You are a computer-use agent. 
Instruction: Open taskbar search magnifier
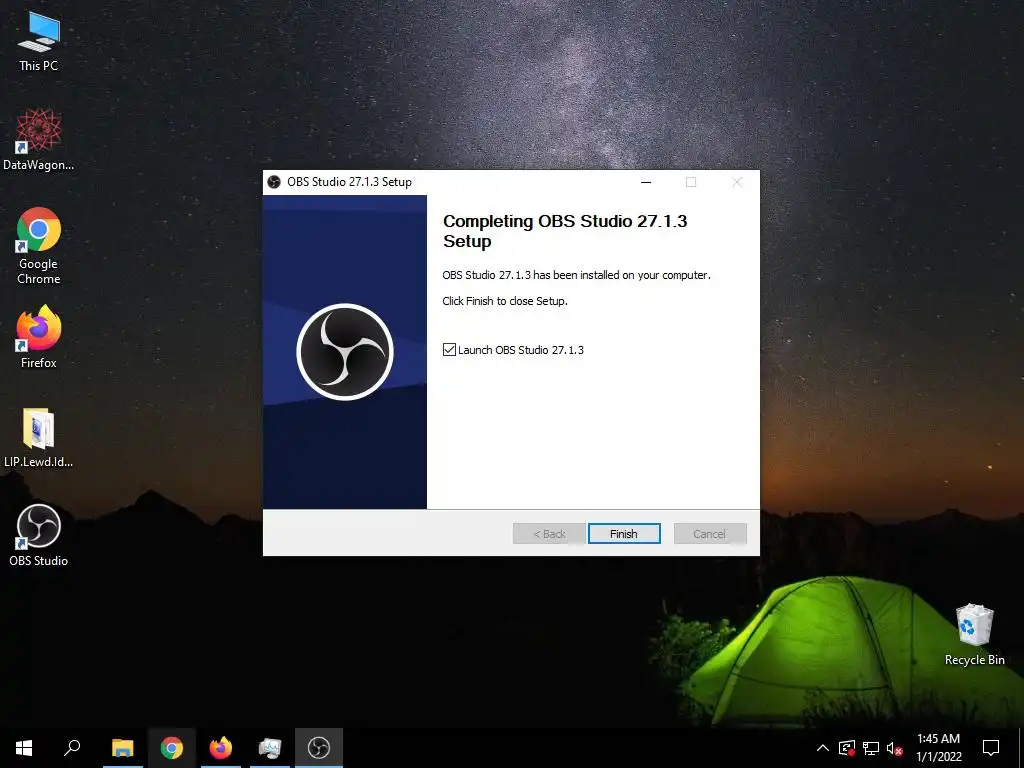click(72, 748)
